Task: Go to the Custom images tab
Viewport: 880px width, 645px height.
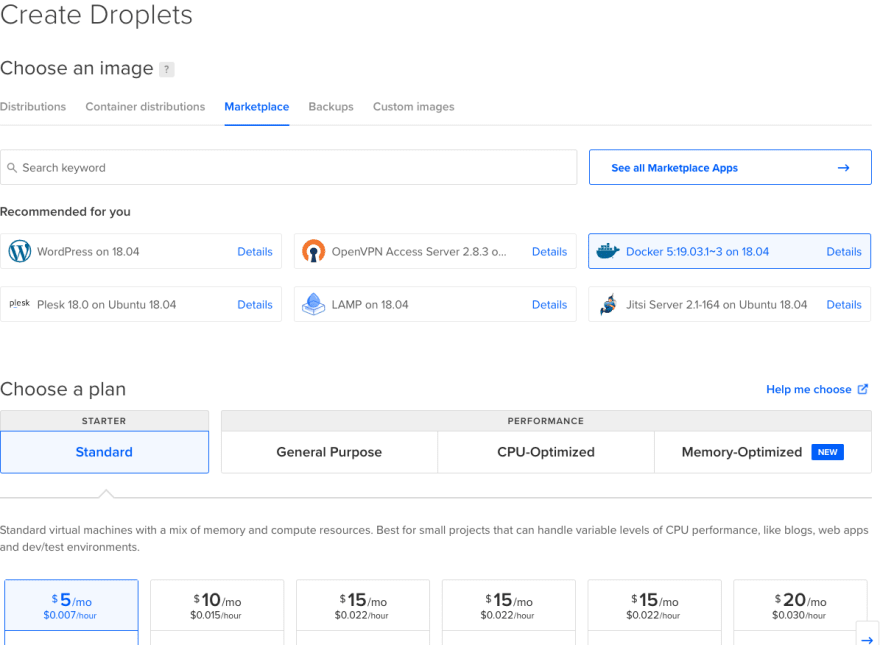Action: pyautogui.click(x=414, y=107)
